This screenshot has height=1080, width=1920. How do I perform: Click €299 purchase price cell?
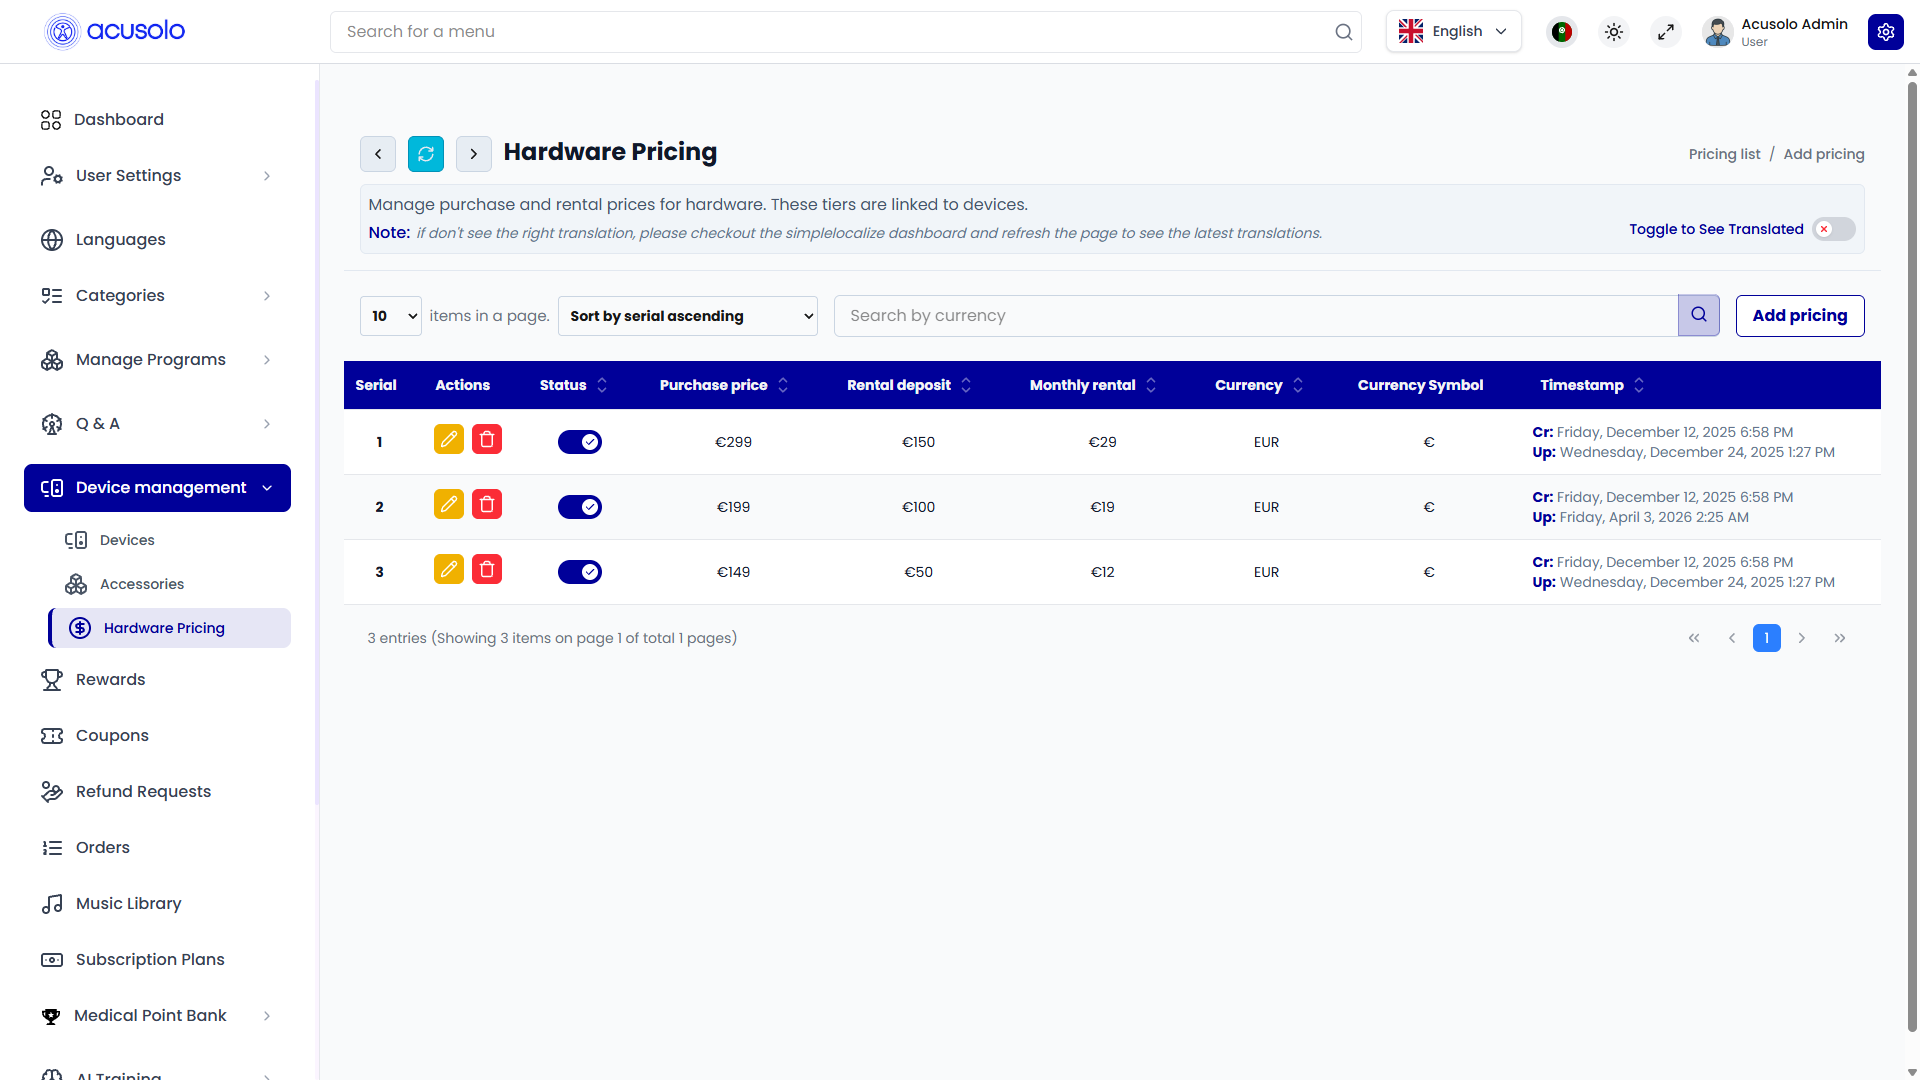click(733, 442)
